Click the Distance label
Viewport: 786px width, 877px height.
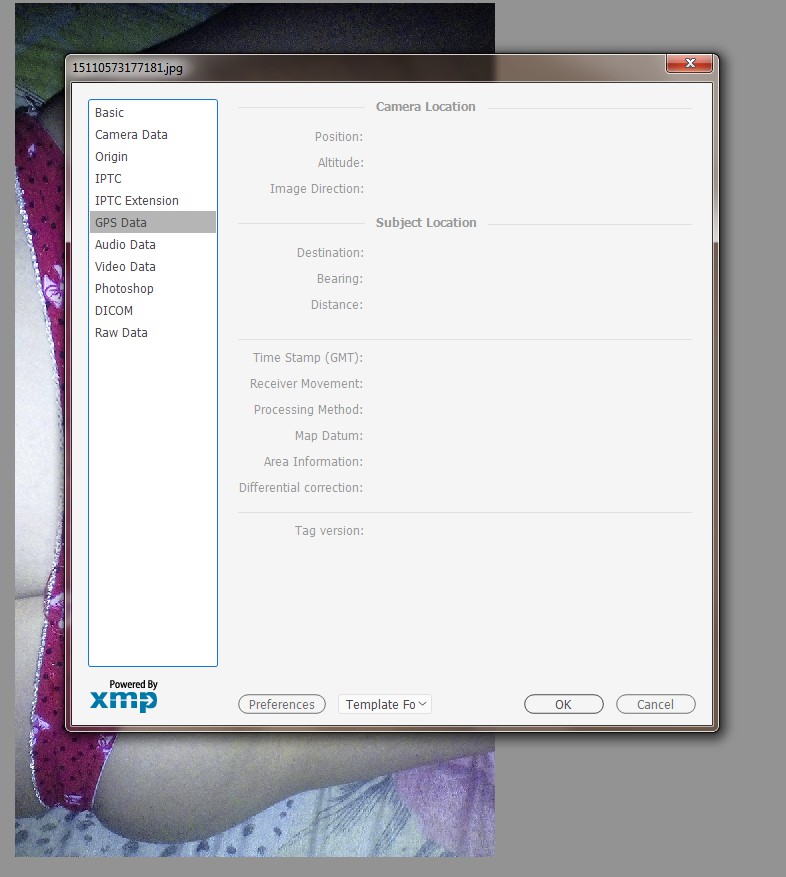tap(337, 304)
